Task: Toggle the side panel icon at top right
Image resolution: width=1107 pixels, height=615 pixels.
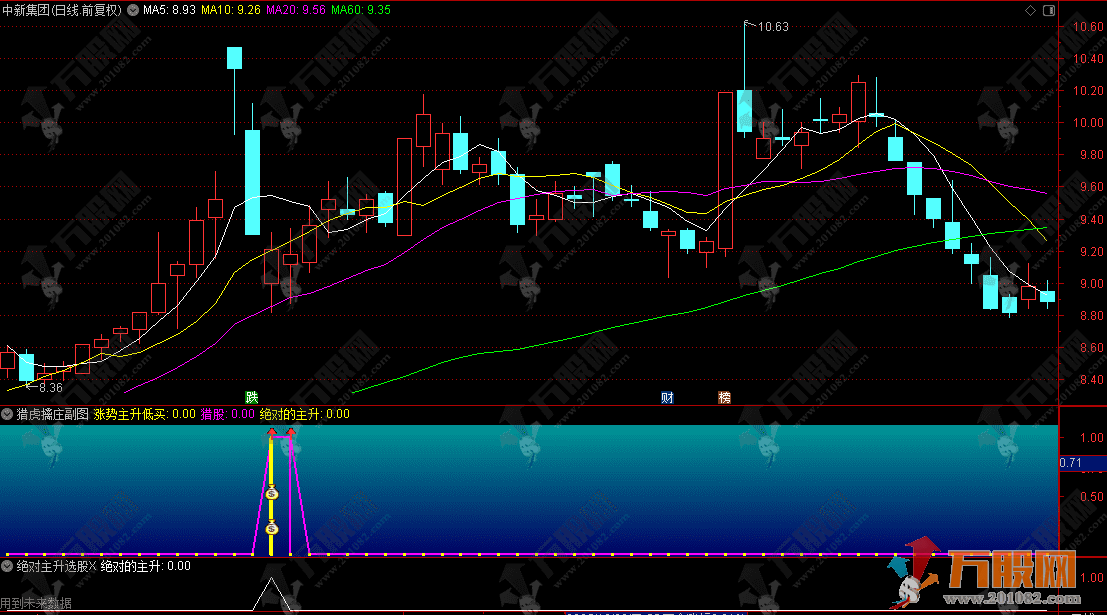Action: pos(1047,9)
